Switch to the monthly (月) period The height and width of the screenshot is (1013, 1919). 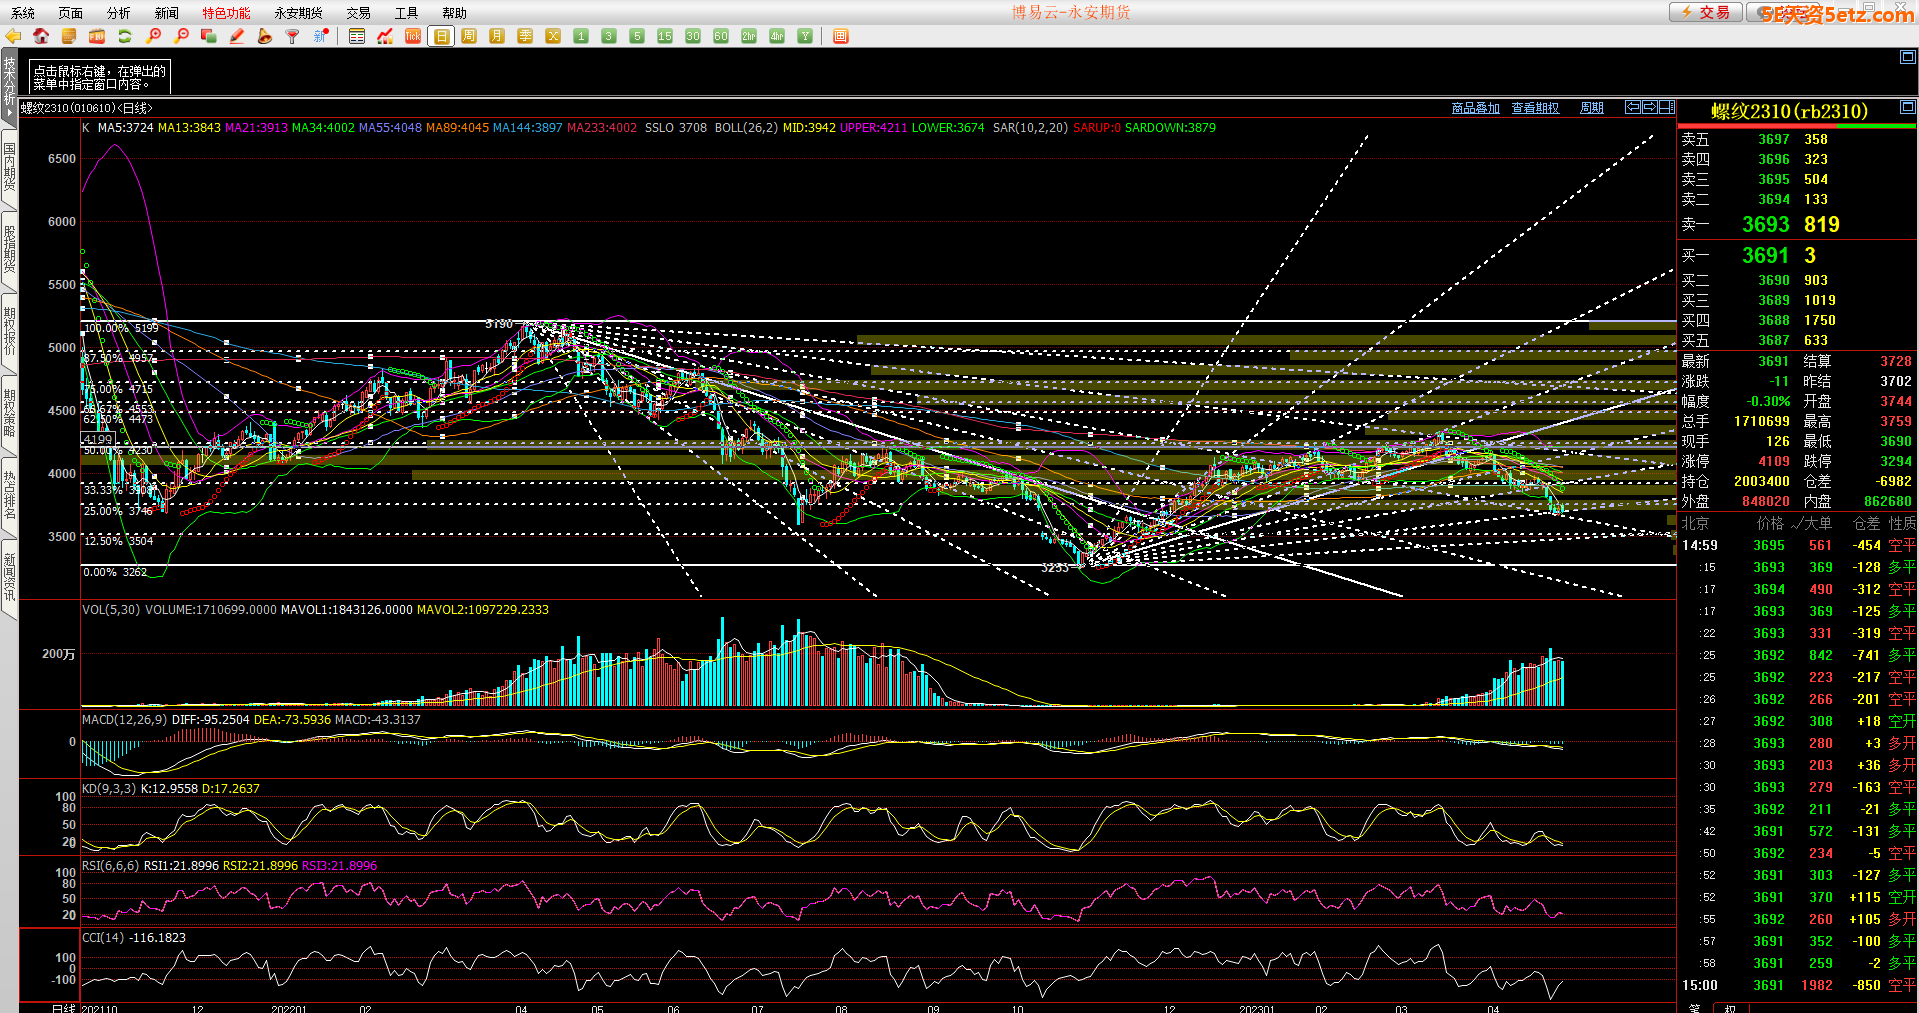[497, 36]
